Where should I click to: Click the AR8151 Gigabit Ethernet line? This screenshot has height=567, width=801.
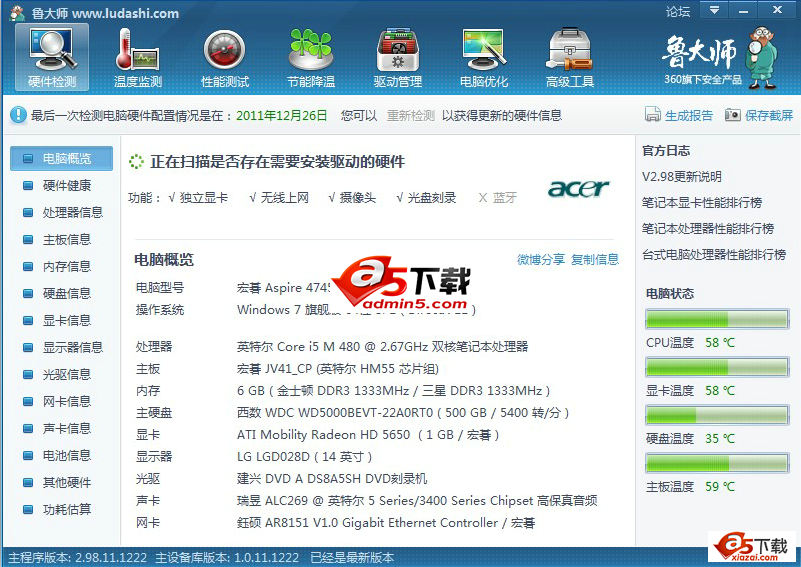click(386, 523)
